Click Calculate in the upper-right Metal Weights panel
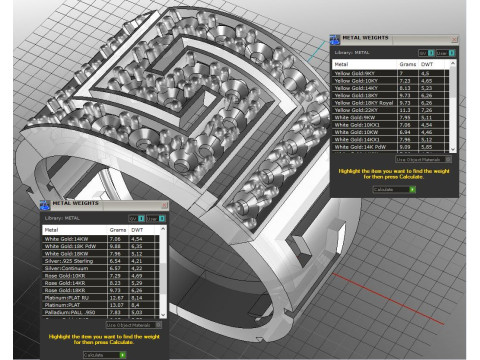This screenshot has width=480, height=360. (x=394, y=189)
